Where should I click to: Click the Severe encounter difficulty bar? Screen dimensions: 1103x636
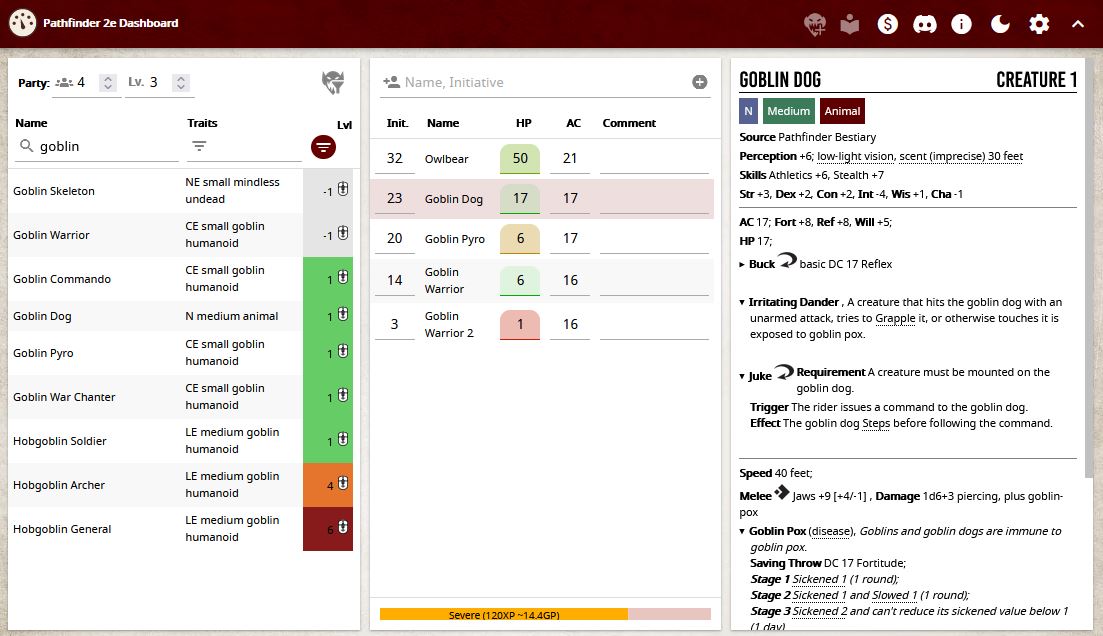[504, 614]
